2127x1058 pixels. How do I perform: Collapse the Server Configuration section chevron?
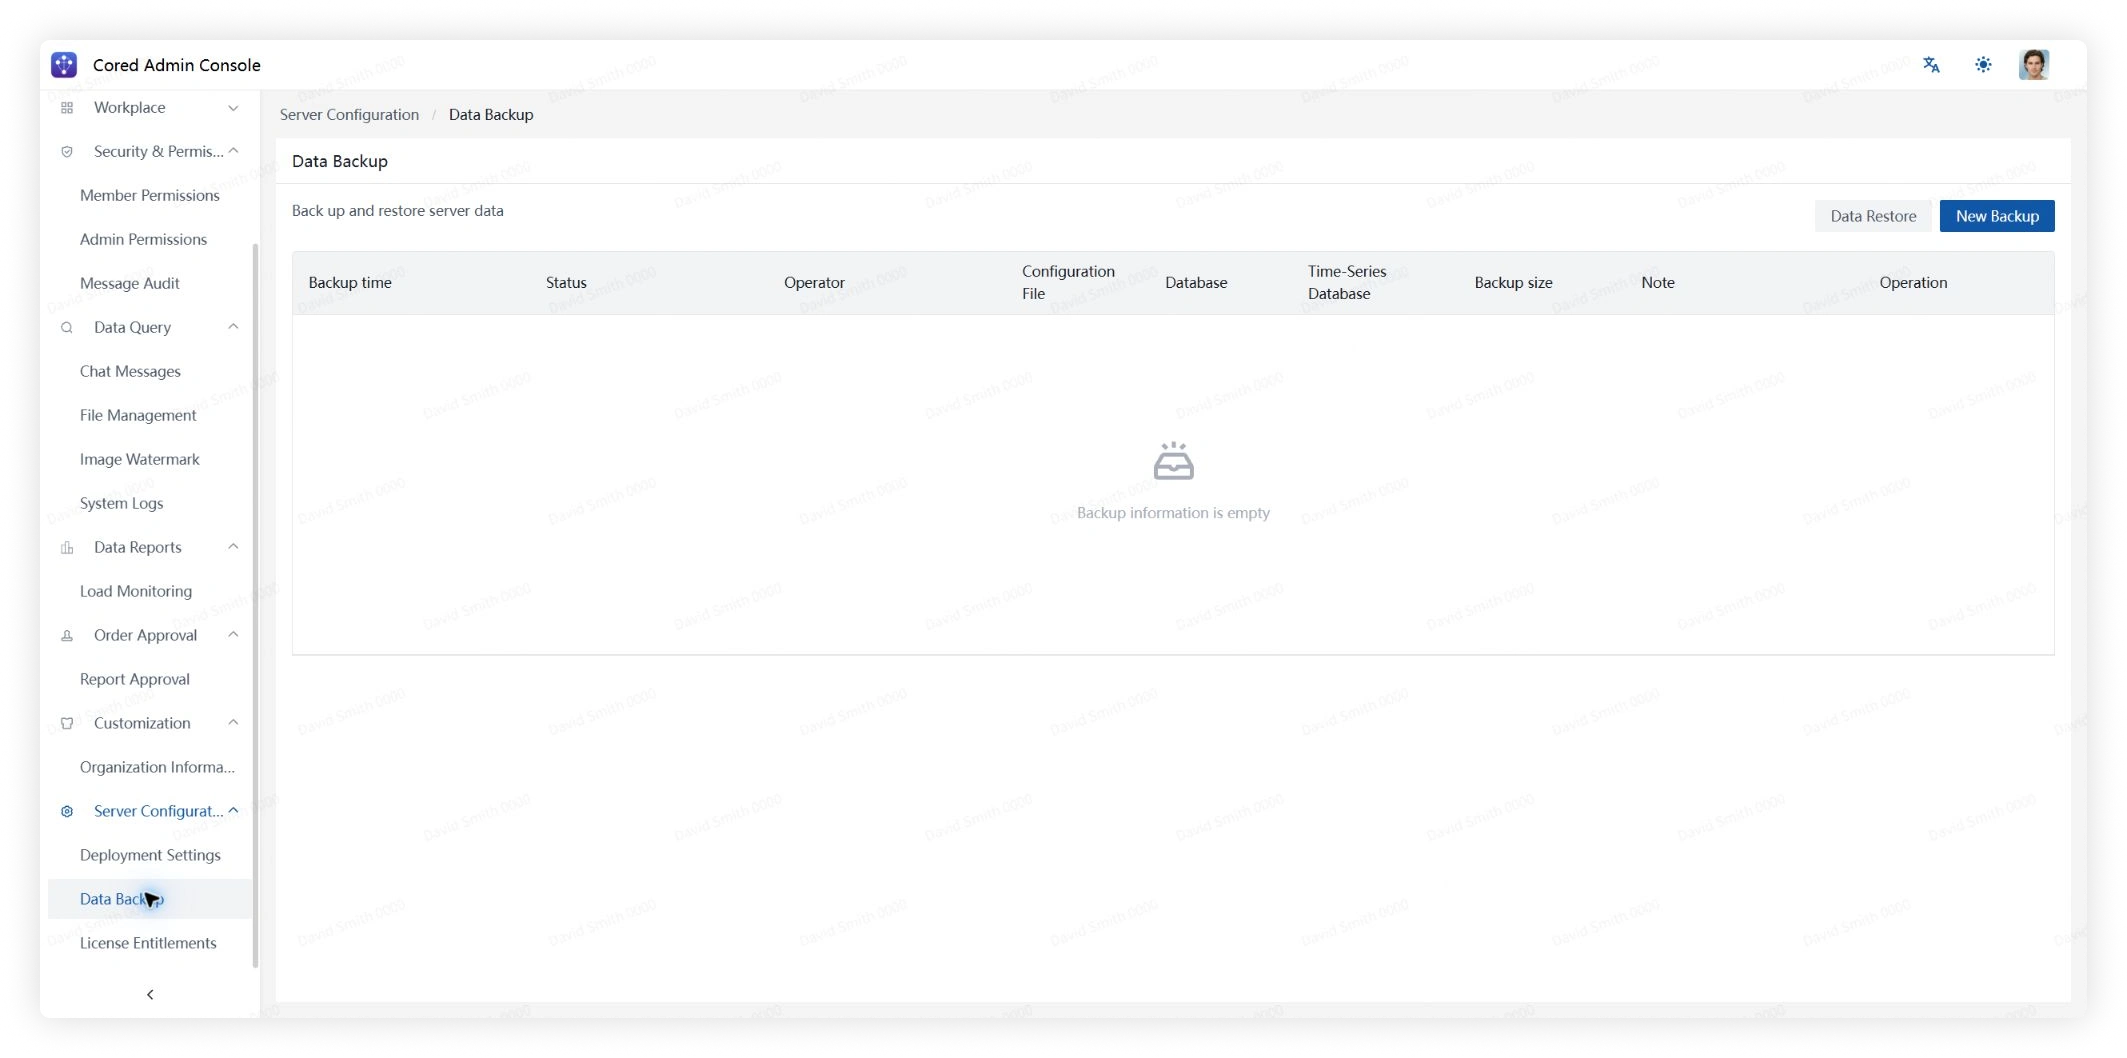tap(233, 811)
